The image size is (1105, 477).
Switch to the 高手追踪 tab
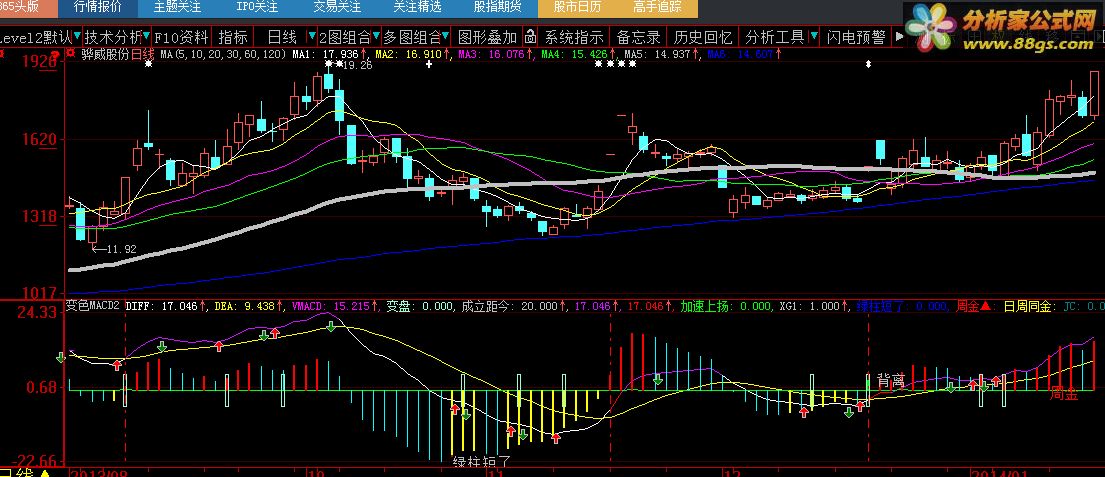pos(657,8)
